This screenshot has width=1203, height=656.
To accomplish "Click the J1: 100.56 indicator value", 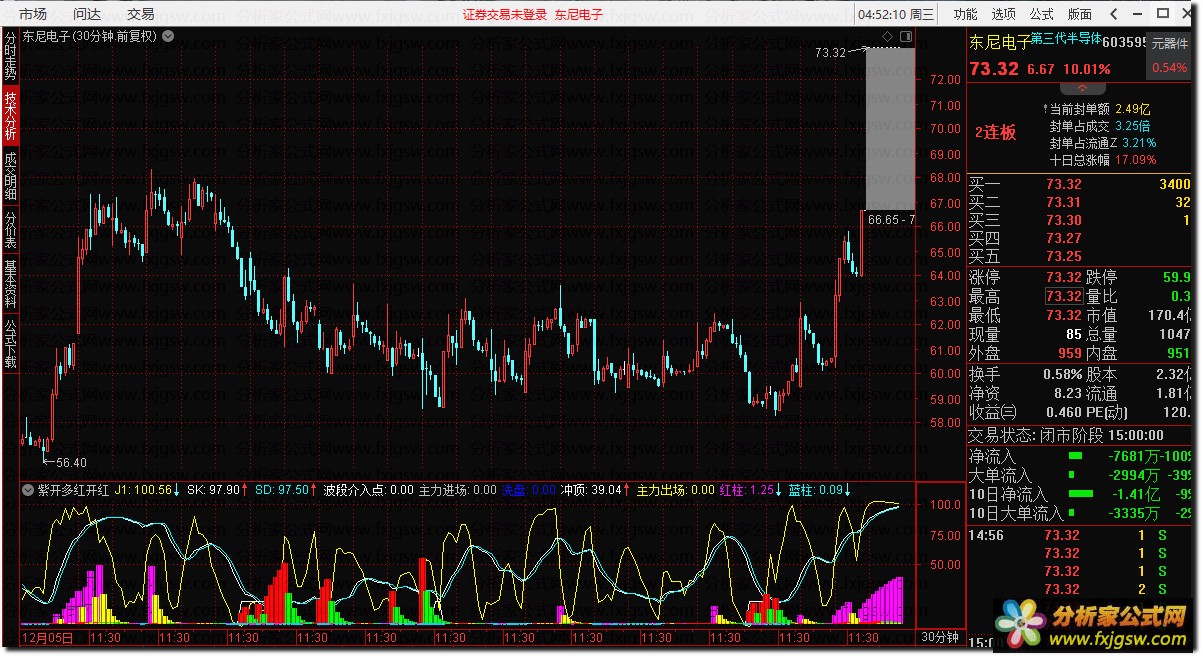I will tap(147, 490).
